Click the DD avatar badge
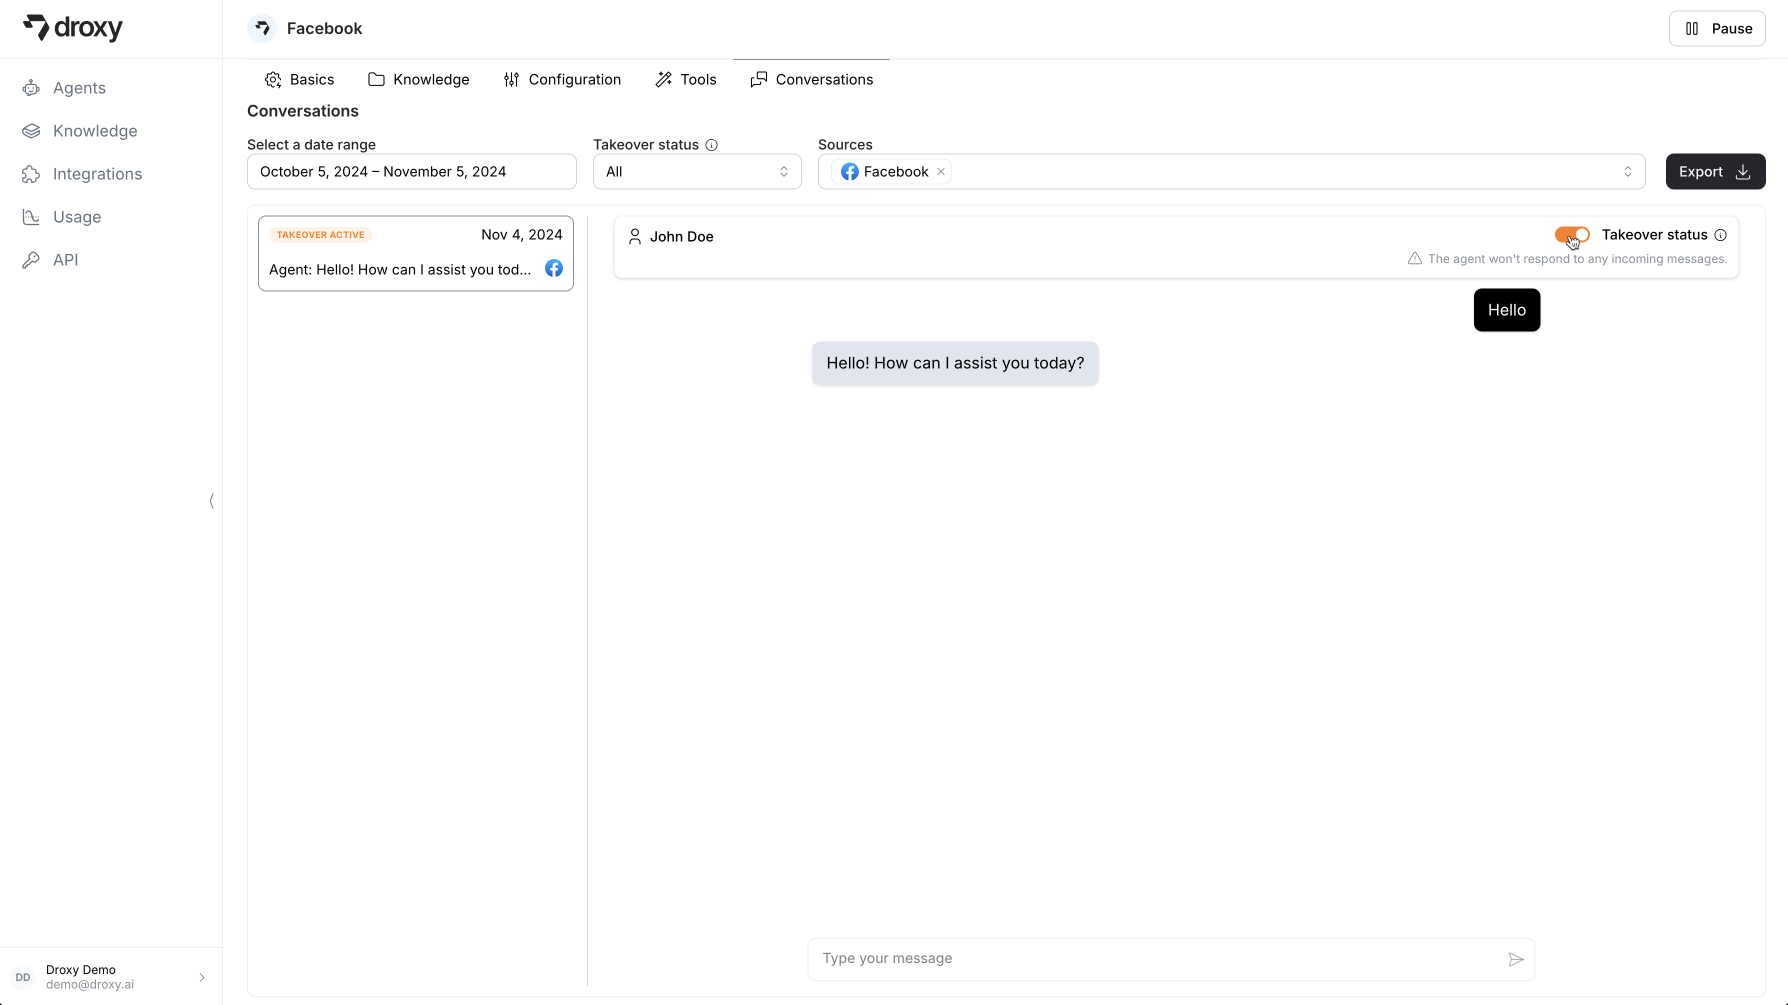Viewport: 1788px width, 1005px height. pos(23,977)
